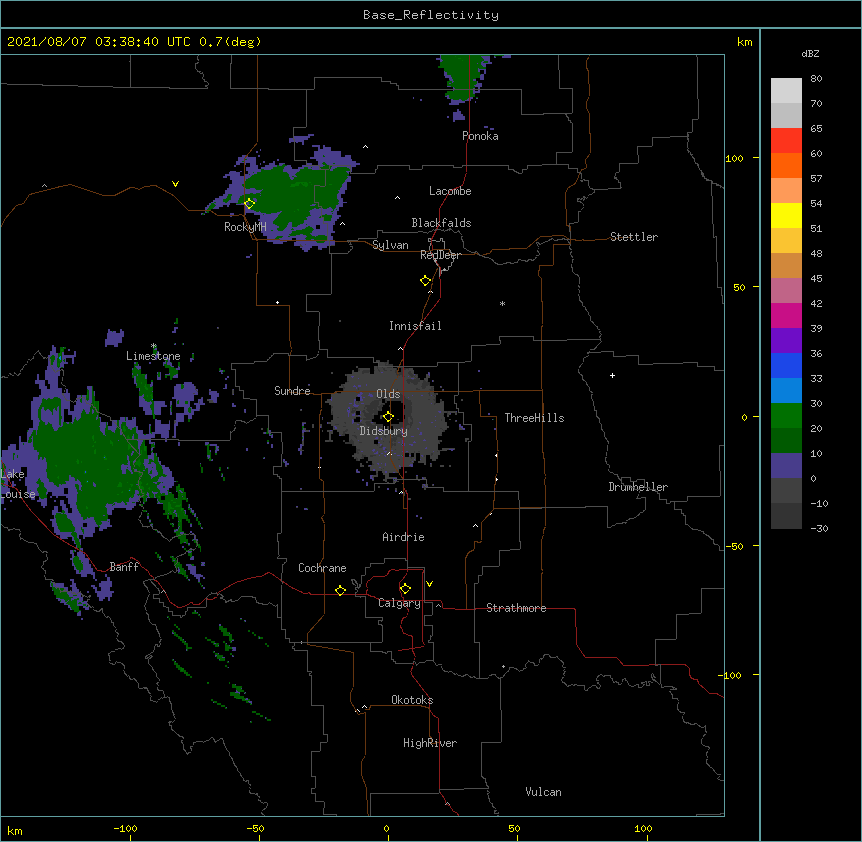Click the 54 dBZ yellow legend swatch
862x842 pixels.
tap(786, 215)
